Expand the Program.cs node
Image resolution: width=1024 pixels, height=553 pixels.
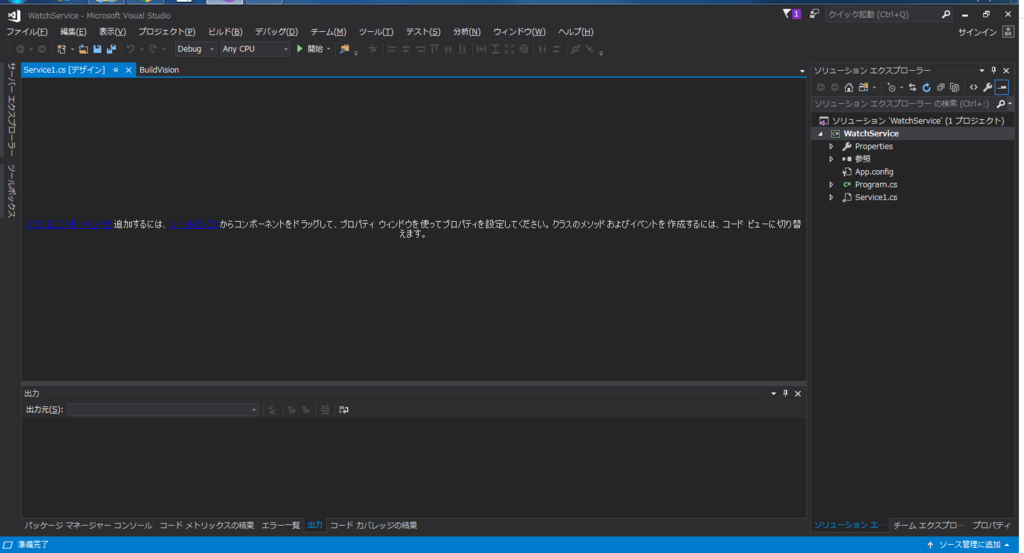(831, 185)
